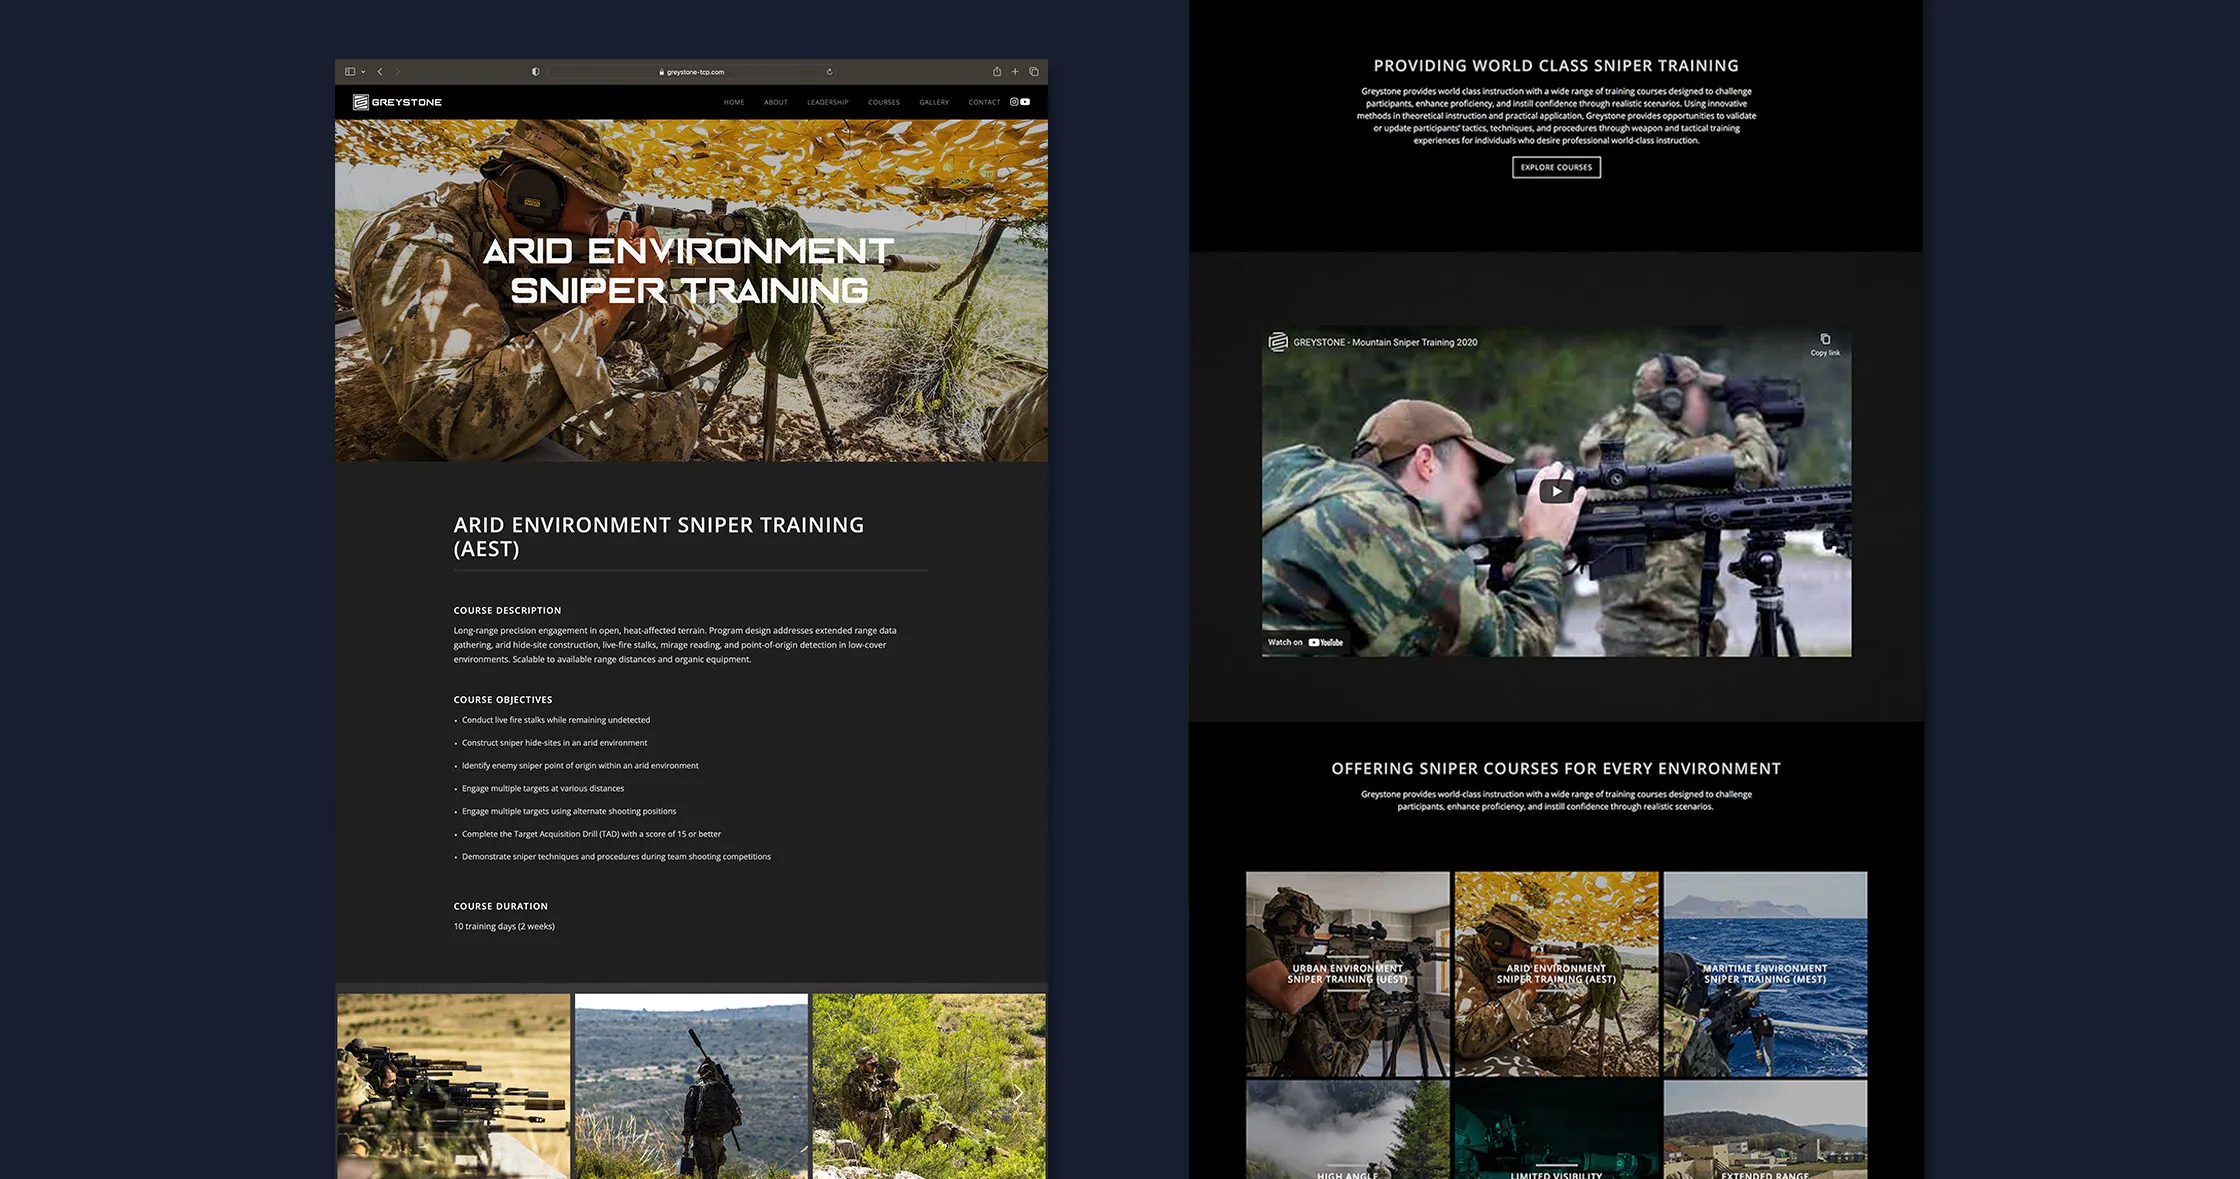Click 'Engage multiple targets at various distances'
Viewport: 2240px width, 1179px height.
pyautogui.click(x=543, y=788)
